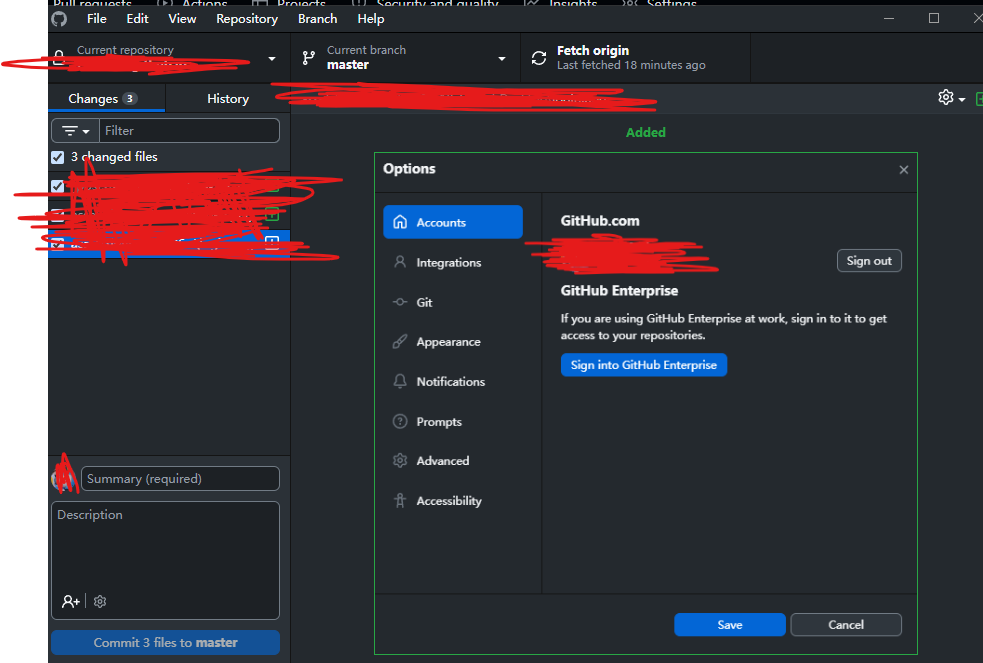
Task: Open the File menu
Action: click(97, 19)
